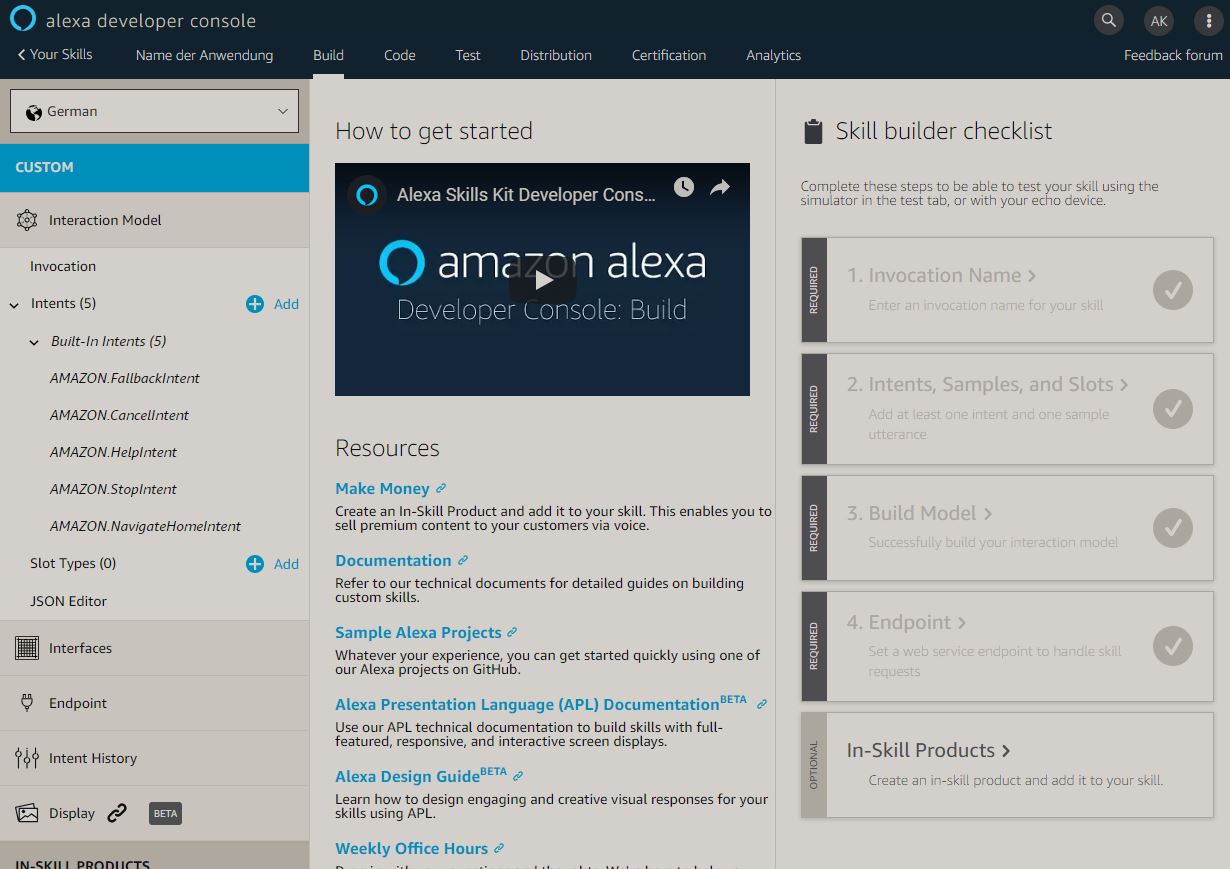Click the Interaction Model gear icon
The height and width of the screenshot is (869, 1230).
point(27,220)
